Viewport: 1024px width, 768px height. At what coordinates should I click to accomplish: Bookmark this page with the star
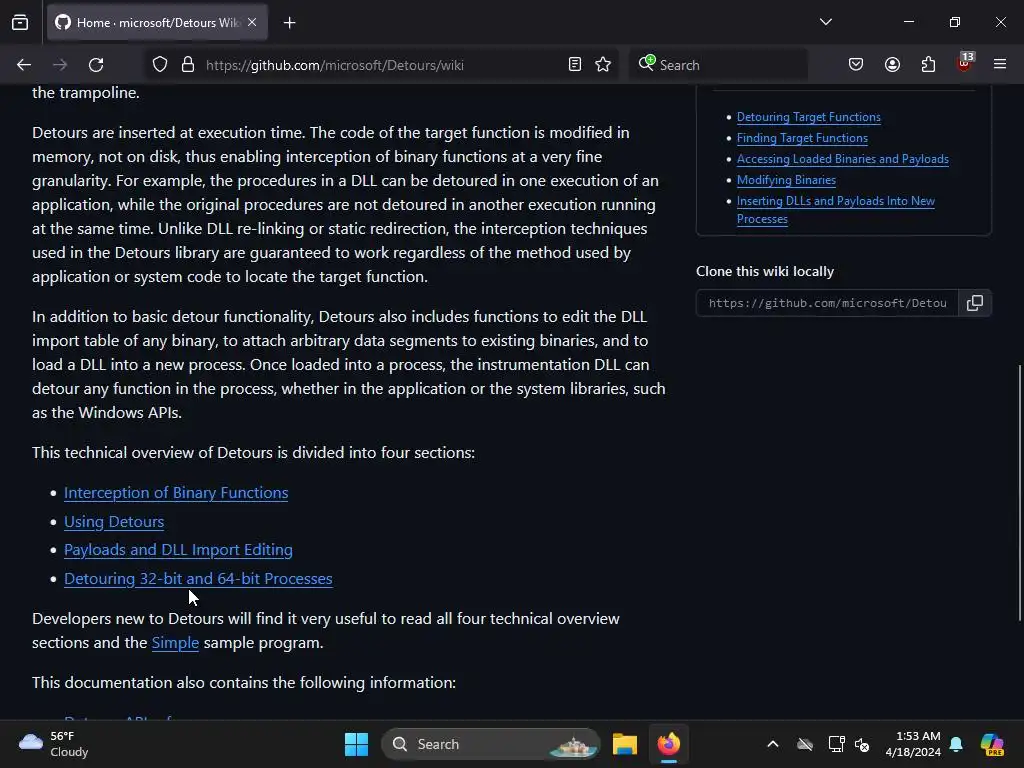tap(603, 65)
